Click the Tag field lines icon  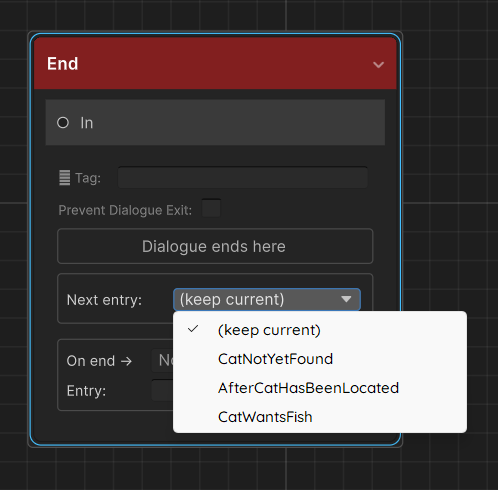tap(65, 178)
